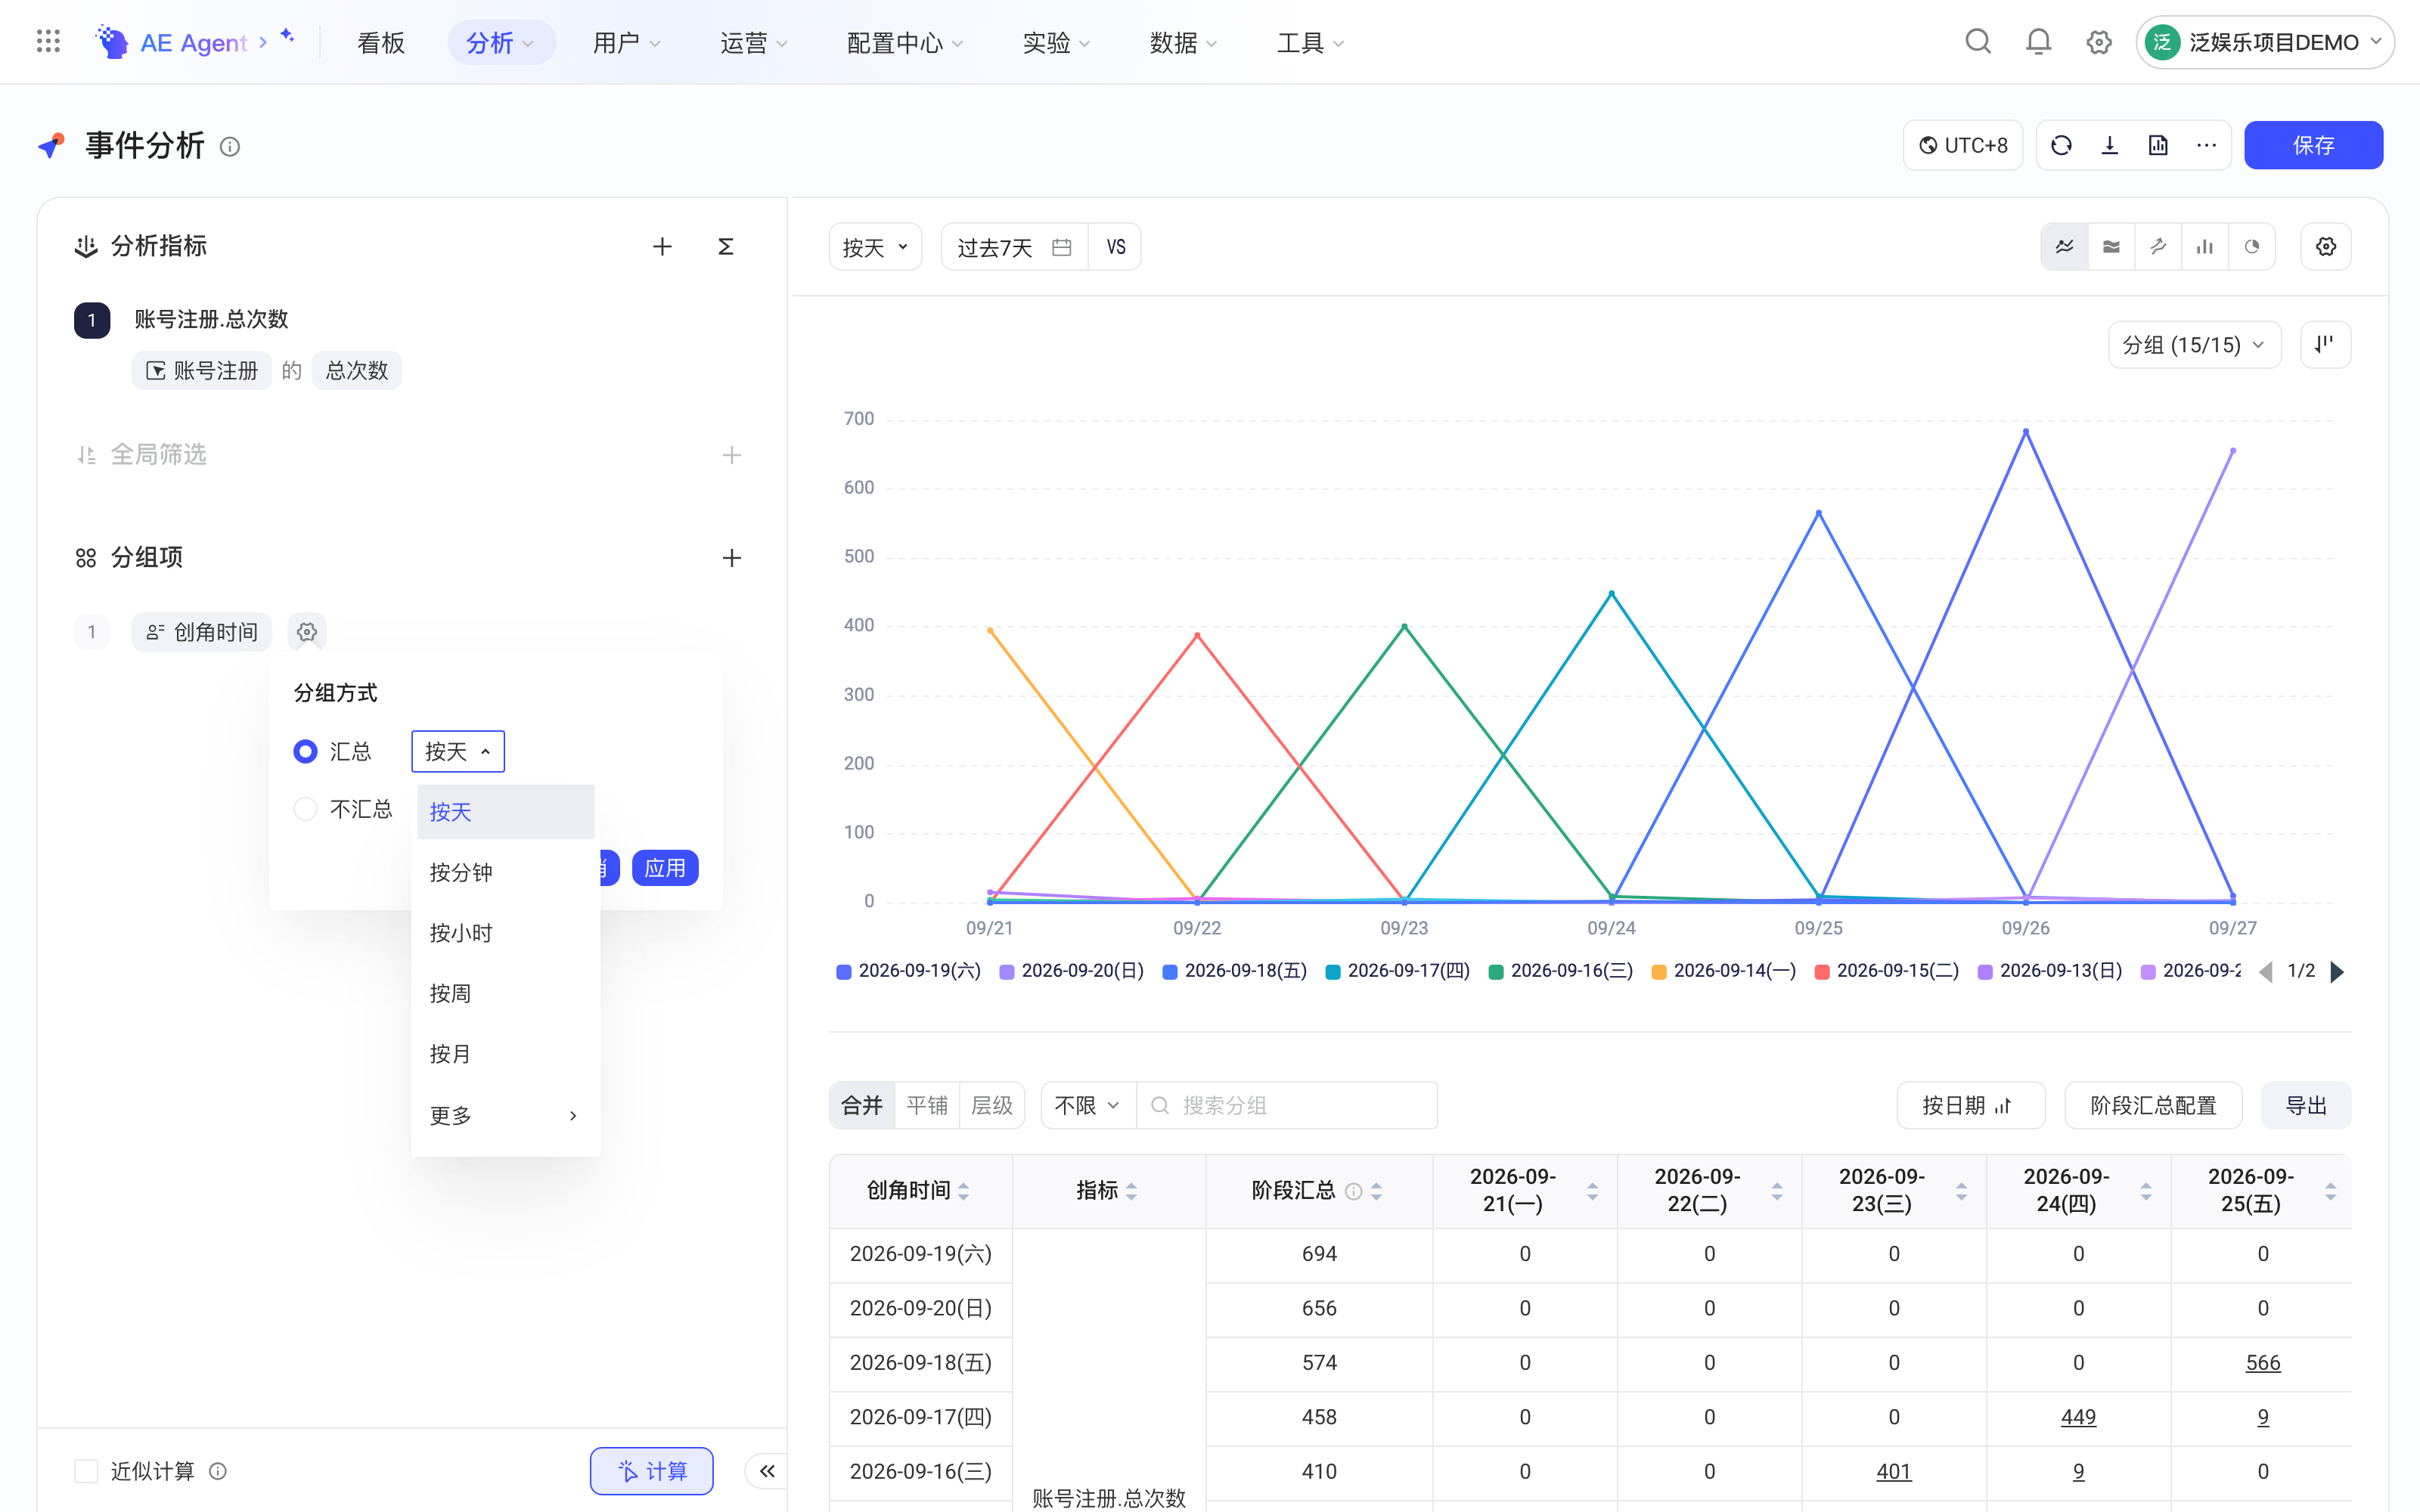Open the 分组 (15/15) dropdown

(x=2194, y=345)
